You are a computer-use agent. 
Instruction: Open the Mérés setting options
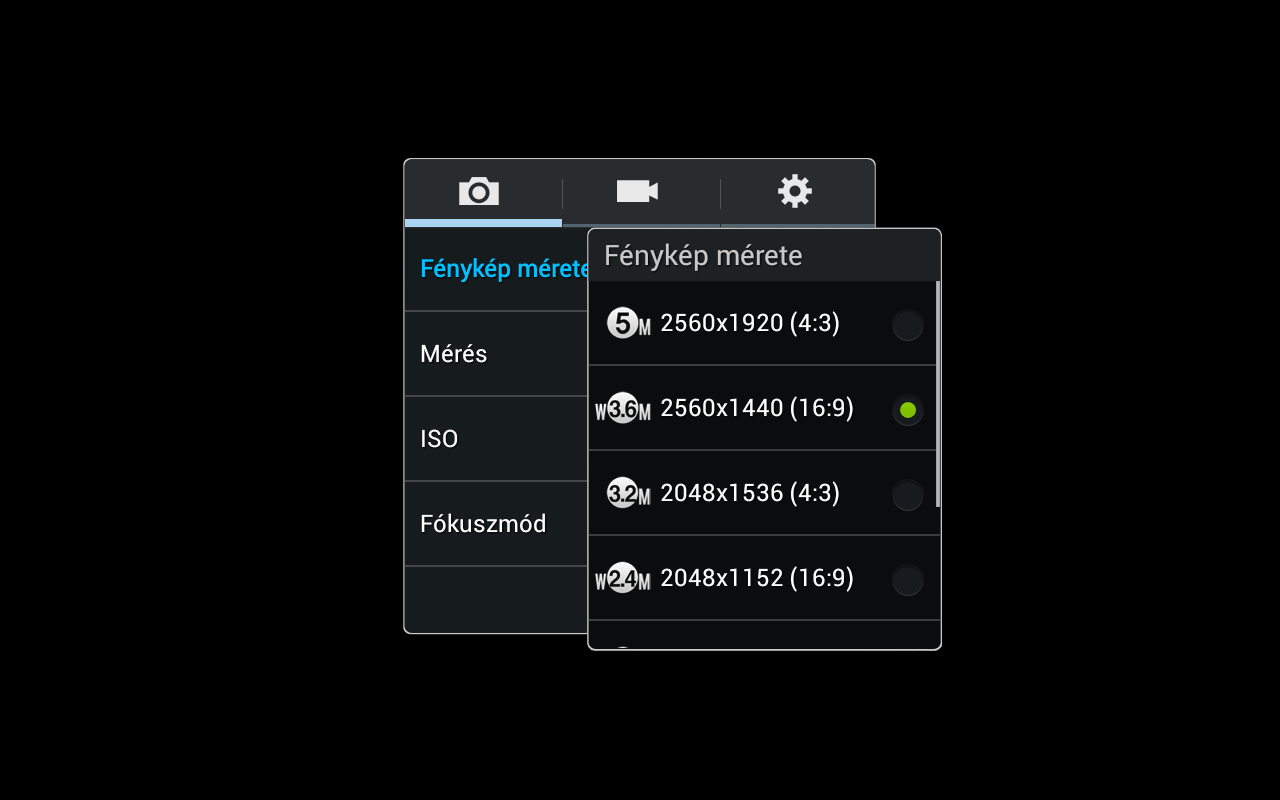(496, 354)
